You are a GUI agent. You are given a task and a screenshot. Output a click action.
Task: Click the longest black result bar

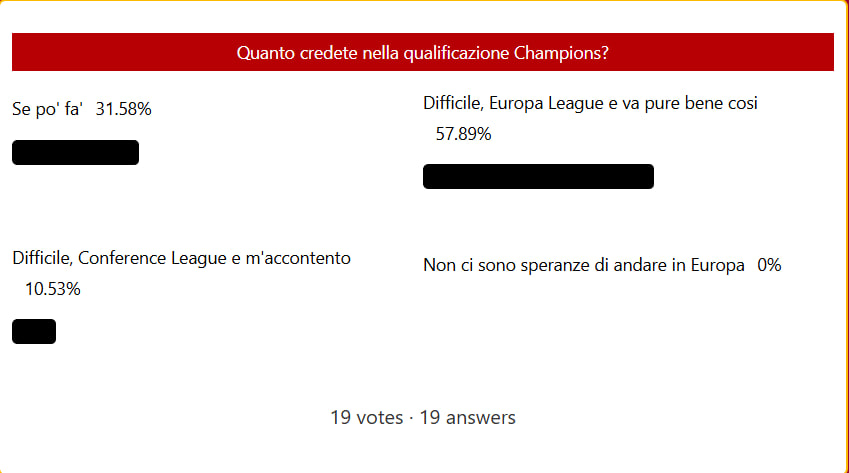(538, 176)
